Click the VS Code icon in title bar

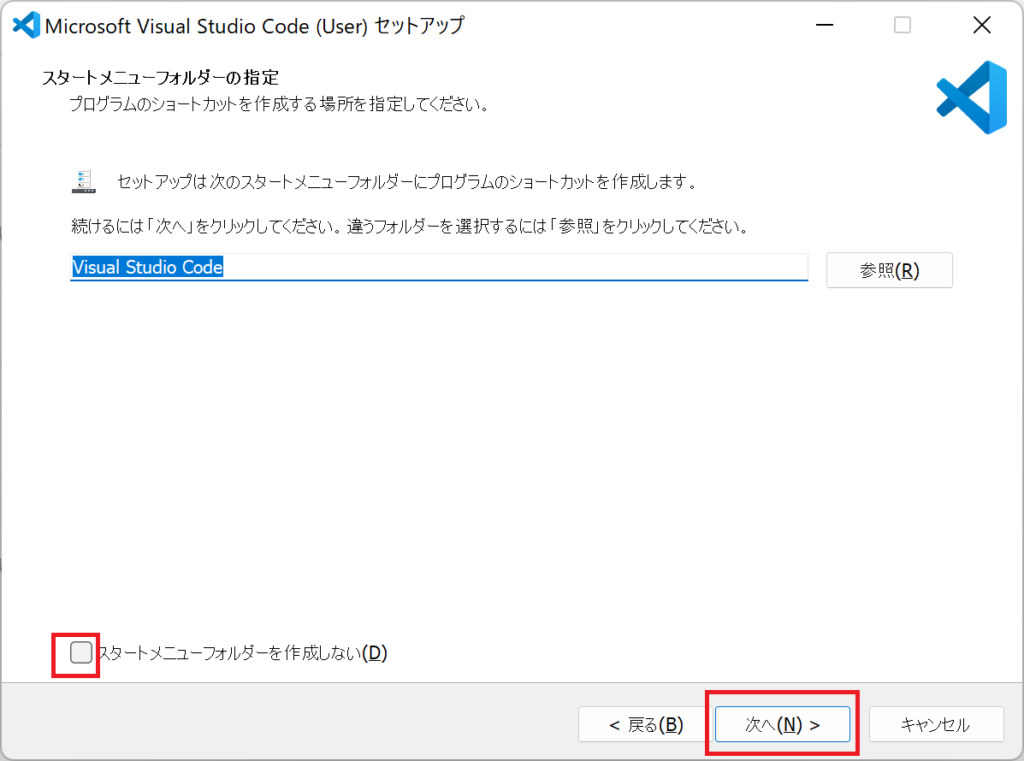pos(26,25)
